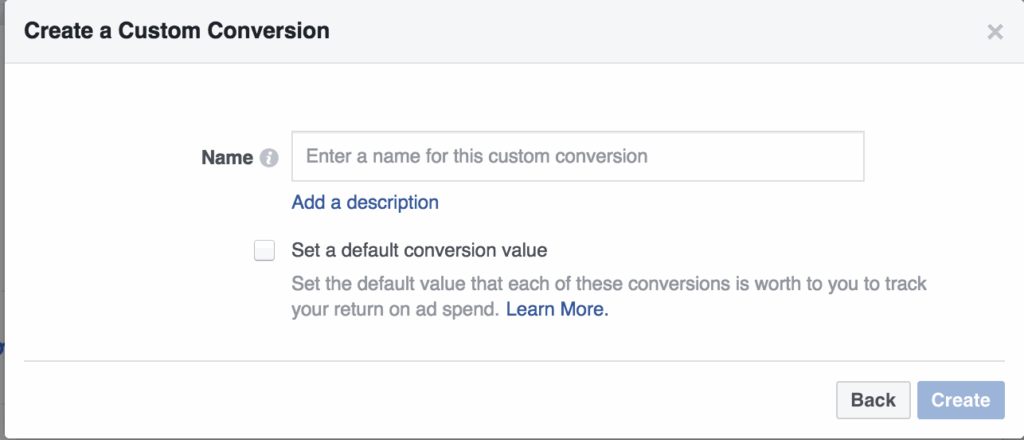Click the Create button
The height and width of the screenshot is (440, 1024).
(960, 400)
